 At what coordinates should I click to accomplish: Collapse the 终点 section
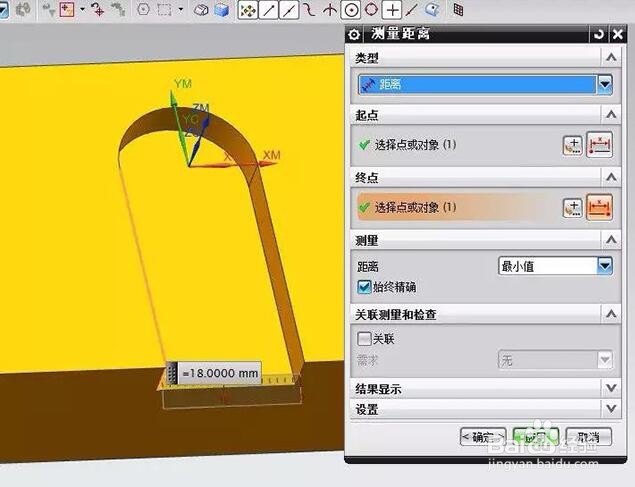click(611, 177)
